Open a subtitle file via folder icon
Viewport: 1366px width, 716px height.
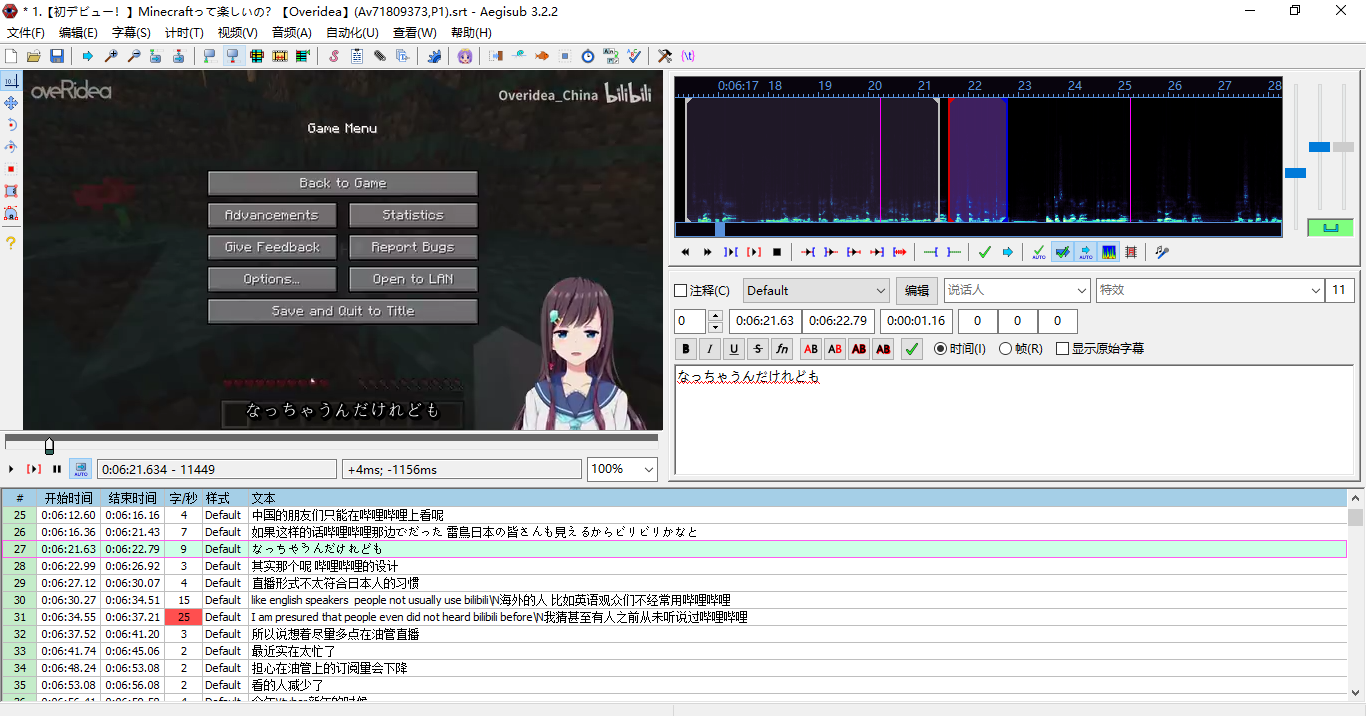tap(34, 56)
